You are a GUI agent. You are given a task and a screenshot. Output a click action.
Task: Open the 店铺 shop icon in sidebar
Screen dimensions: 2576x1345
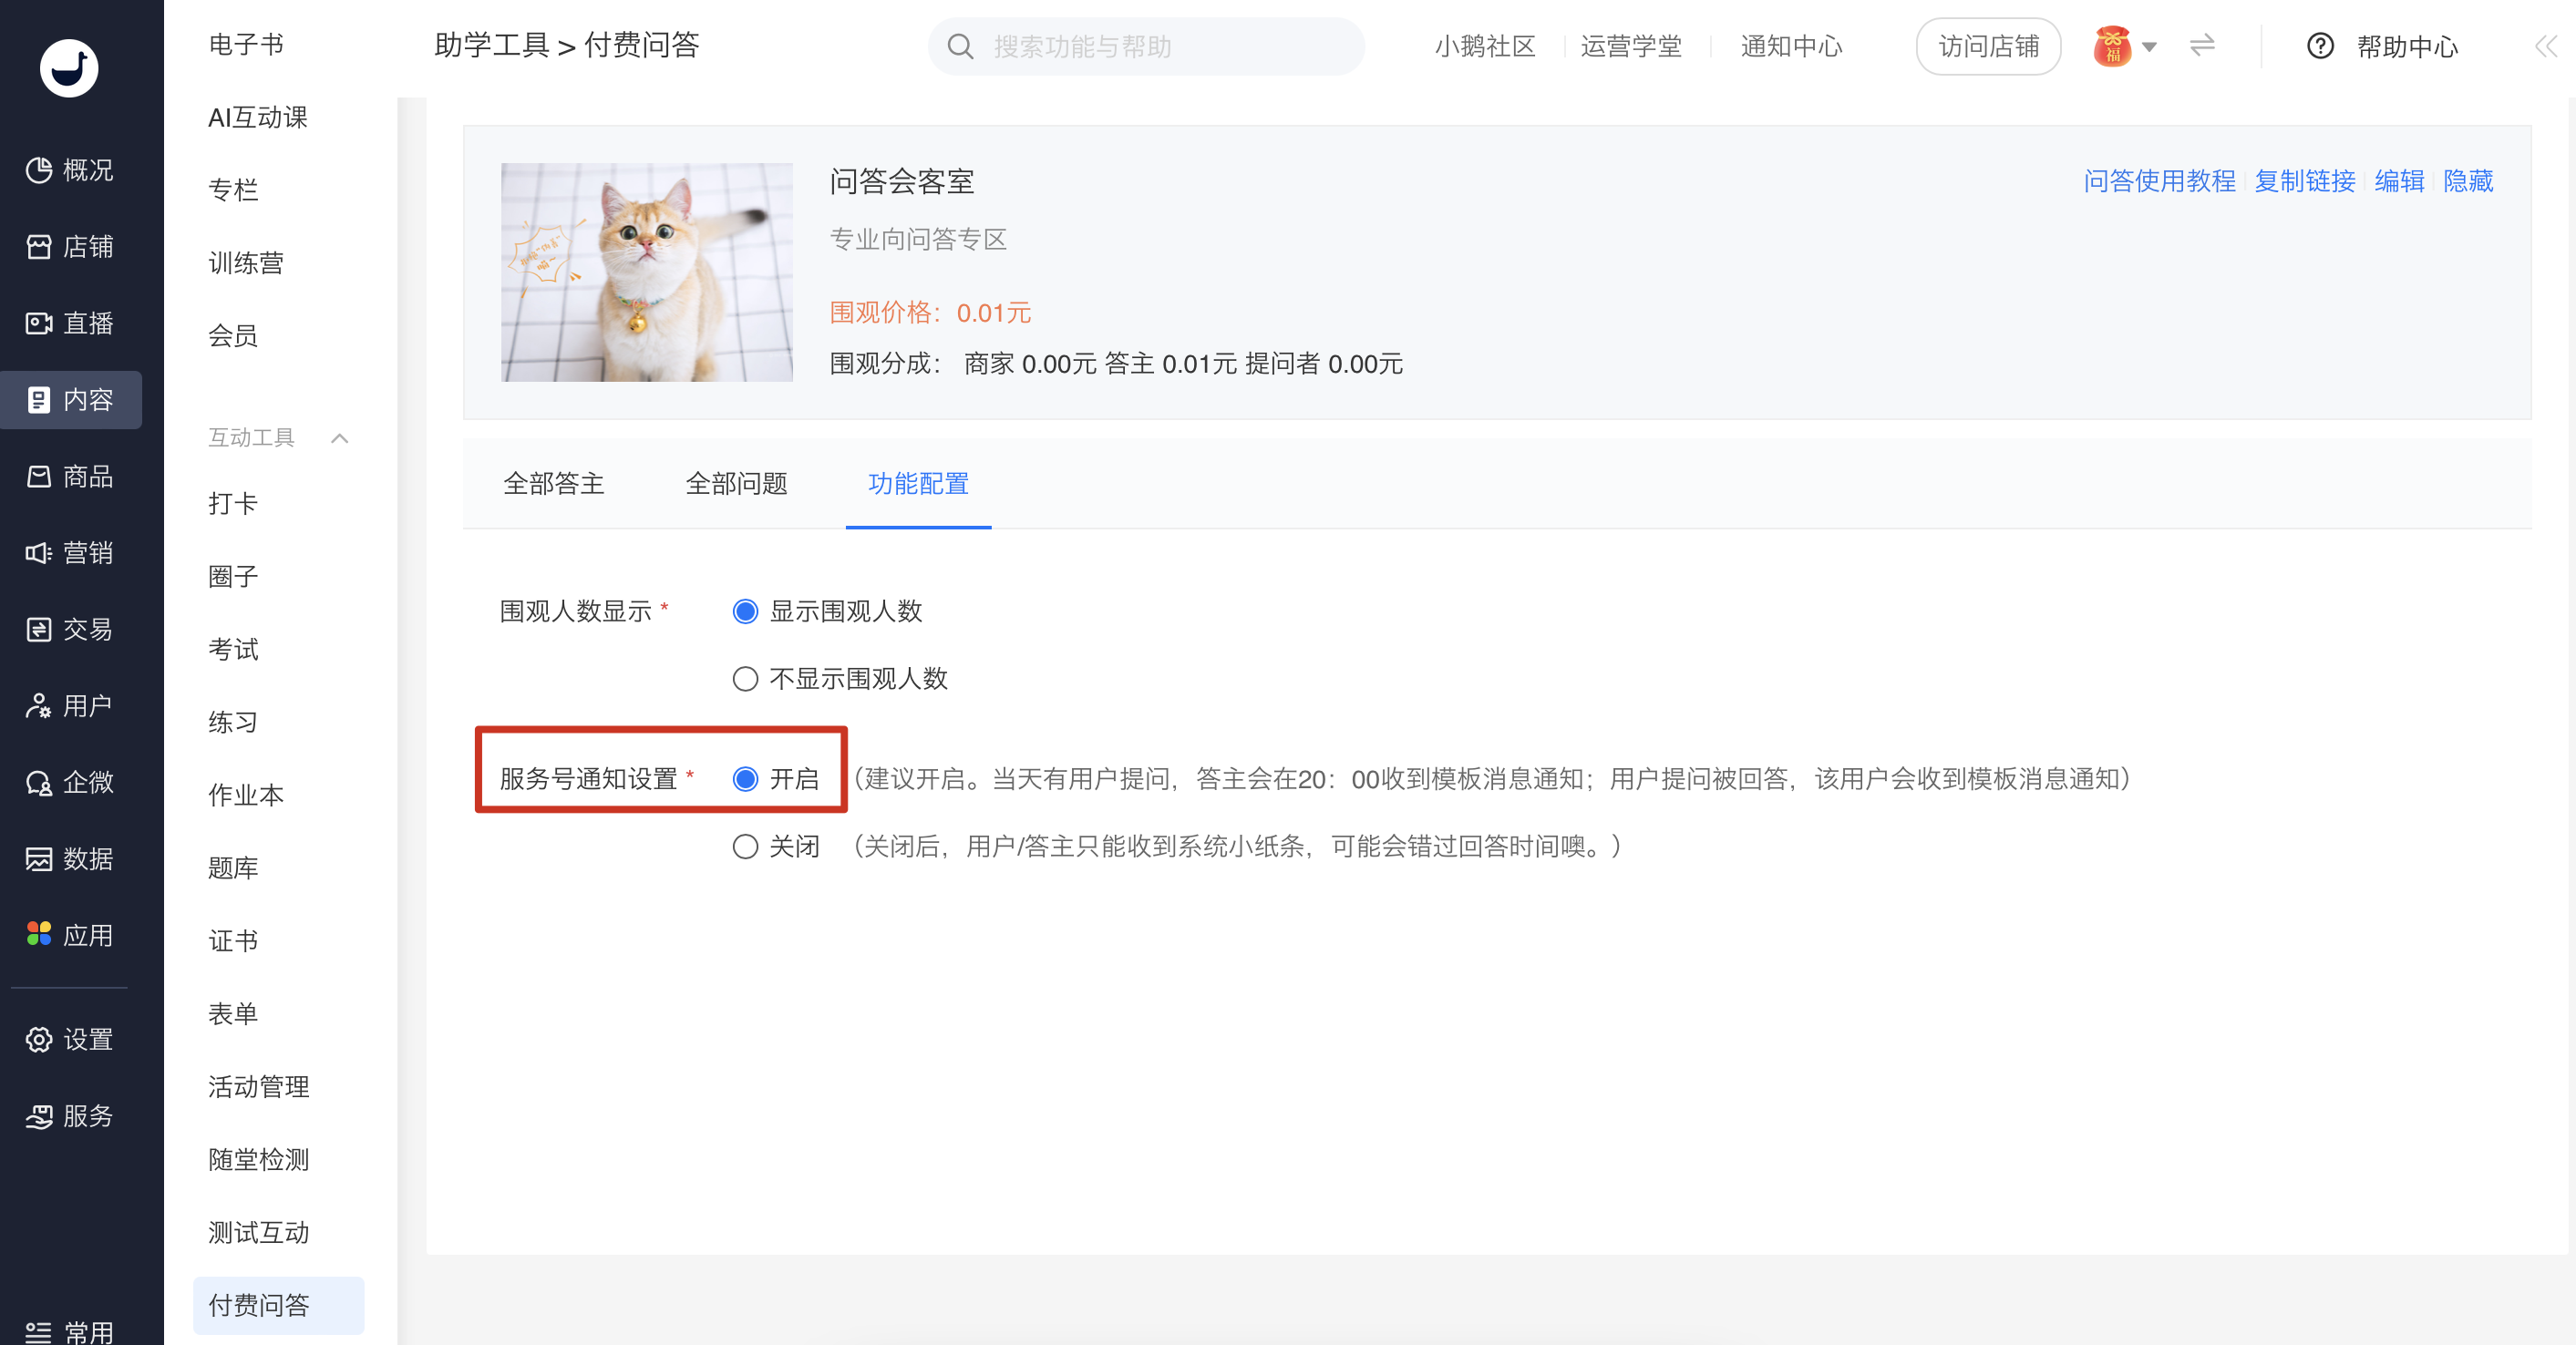(x=39, y=247)
